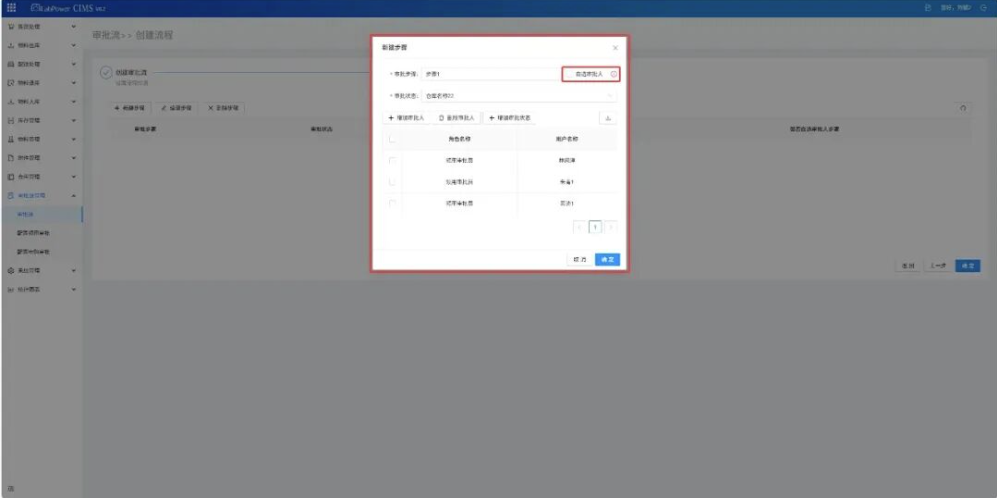
Task: Click the 增加审批人 button with plus sign
Action: [x=406, y=118]
